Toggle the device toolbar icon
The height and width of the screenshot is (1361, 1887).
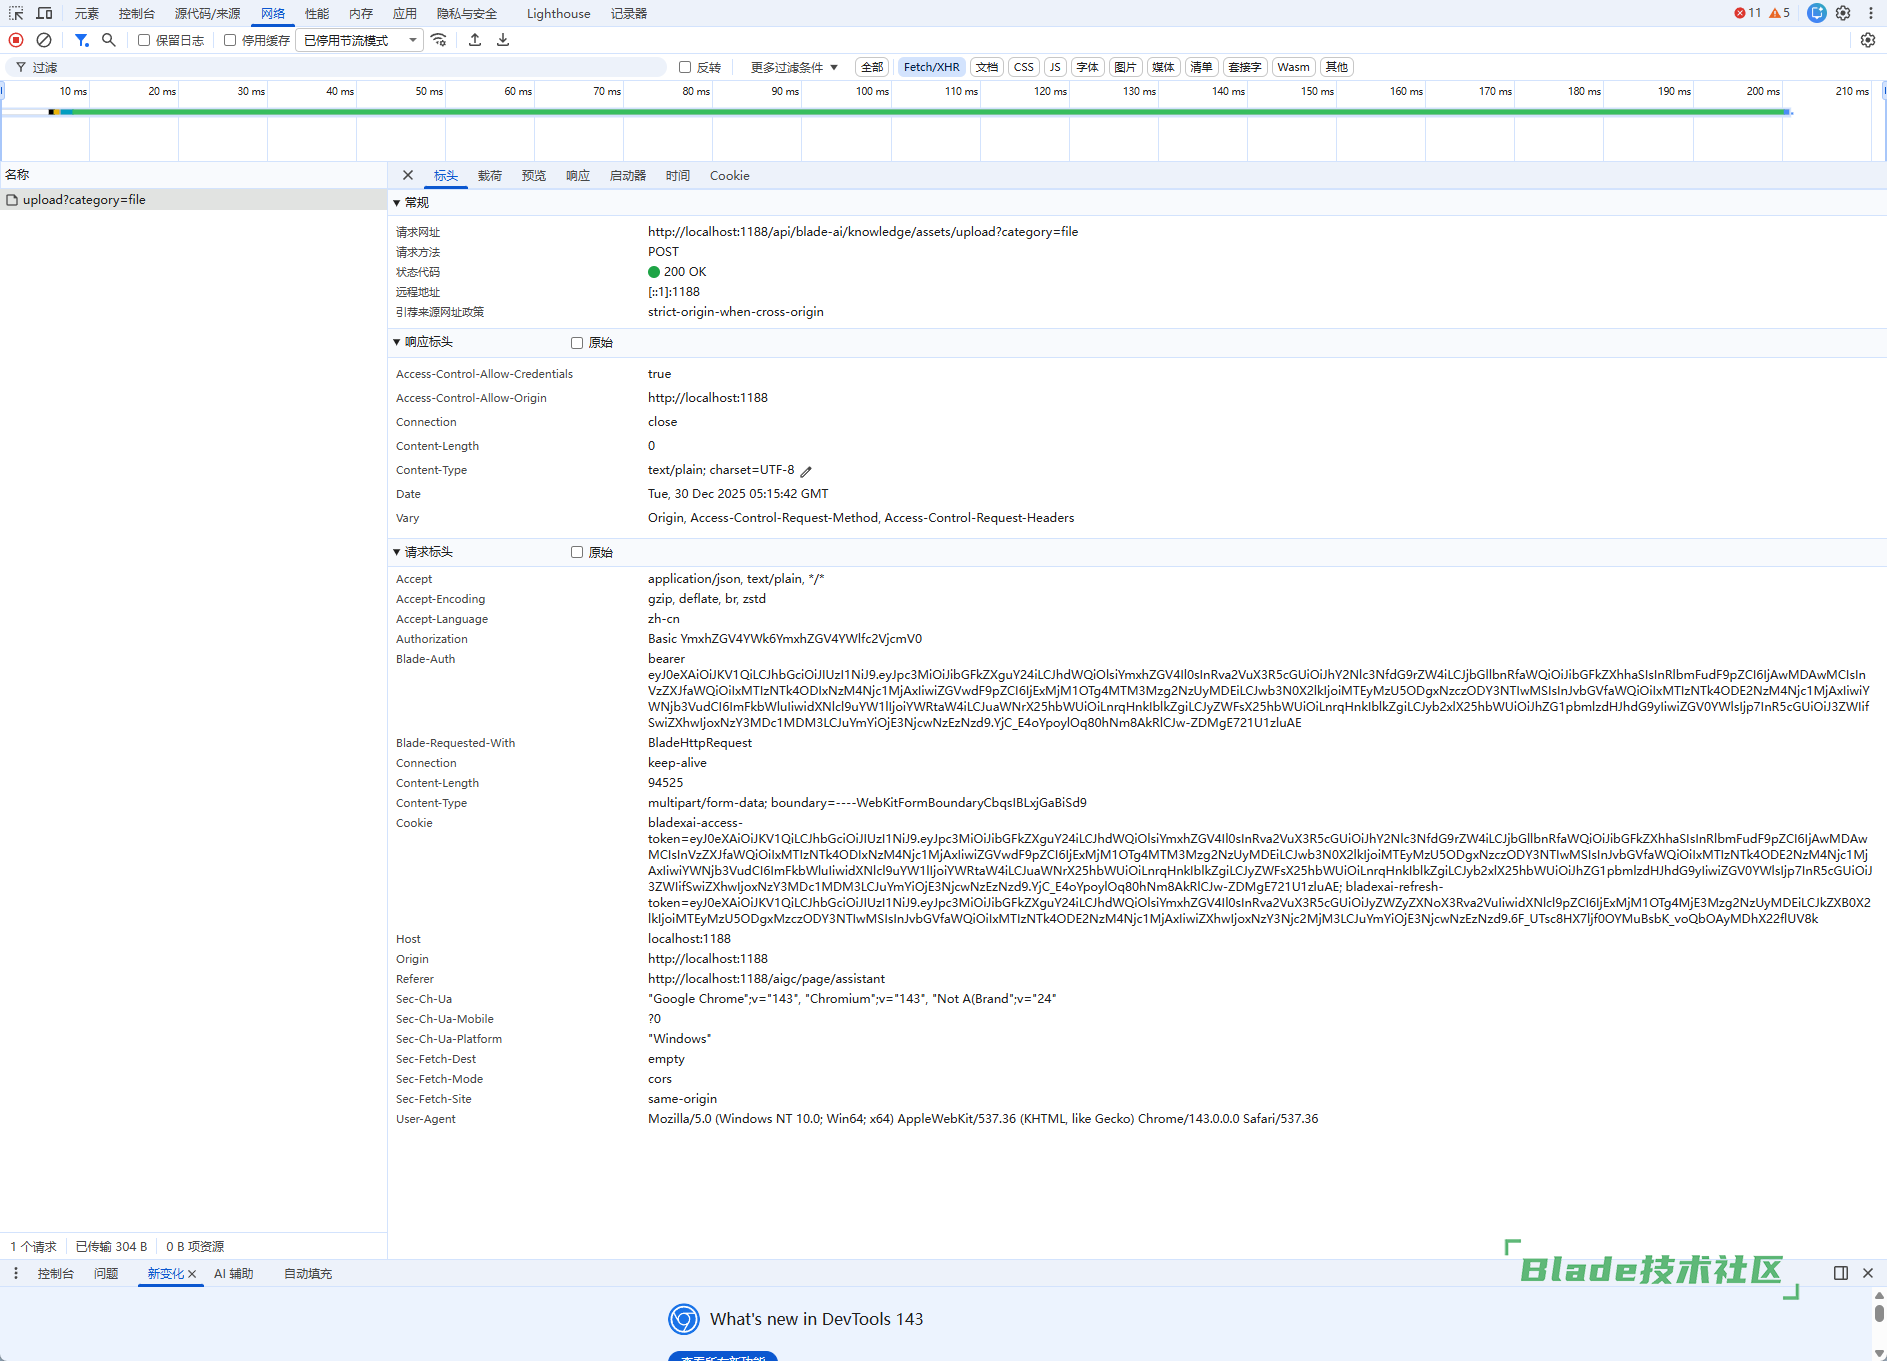coord(44,13)
